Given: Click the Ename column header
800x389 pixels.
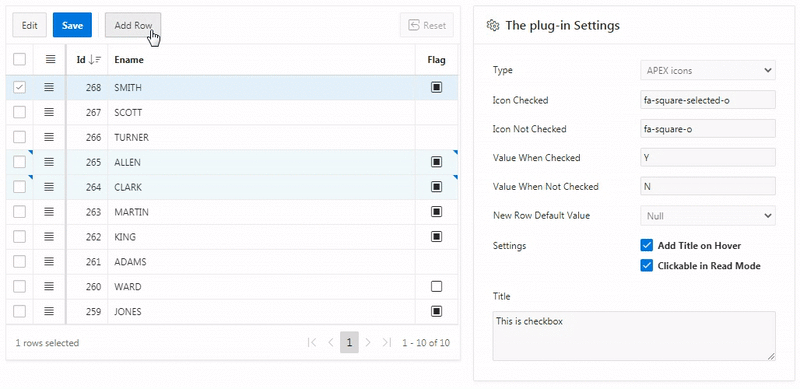Looking at the screenshot, I should coord(129,60).
